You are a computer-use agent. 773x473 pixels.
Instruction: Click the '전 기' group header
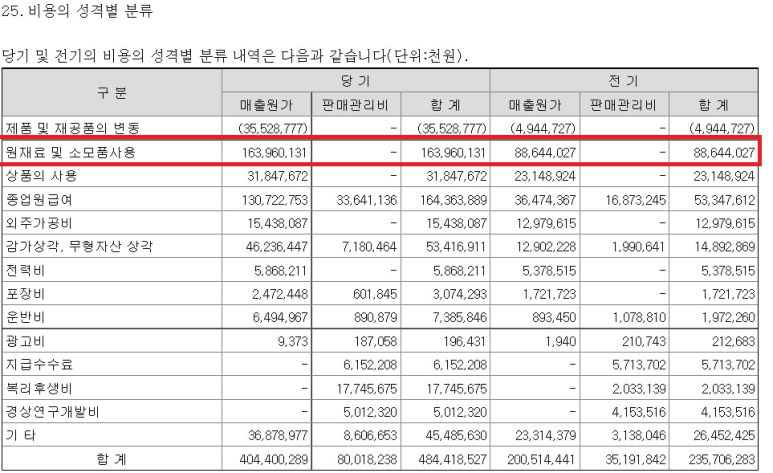[x=624, y=80]
